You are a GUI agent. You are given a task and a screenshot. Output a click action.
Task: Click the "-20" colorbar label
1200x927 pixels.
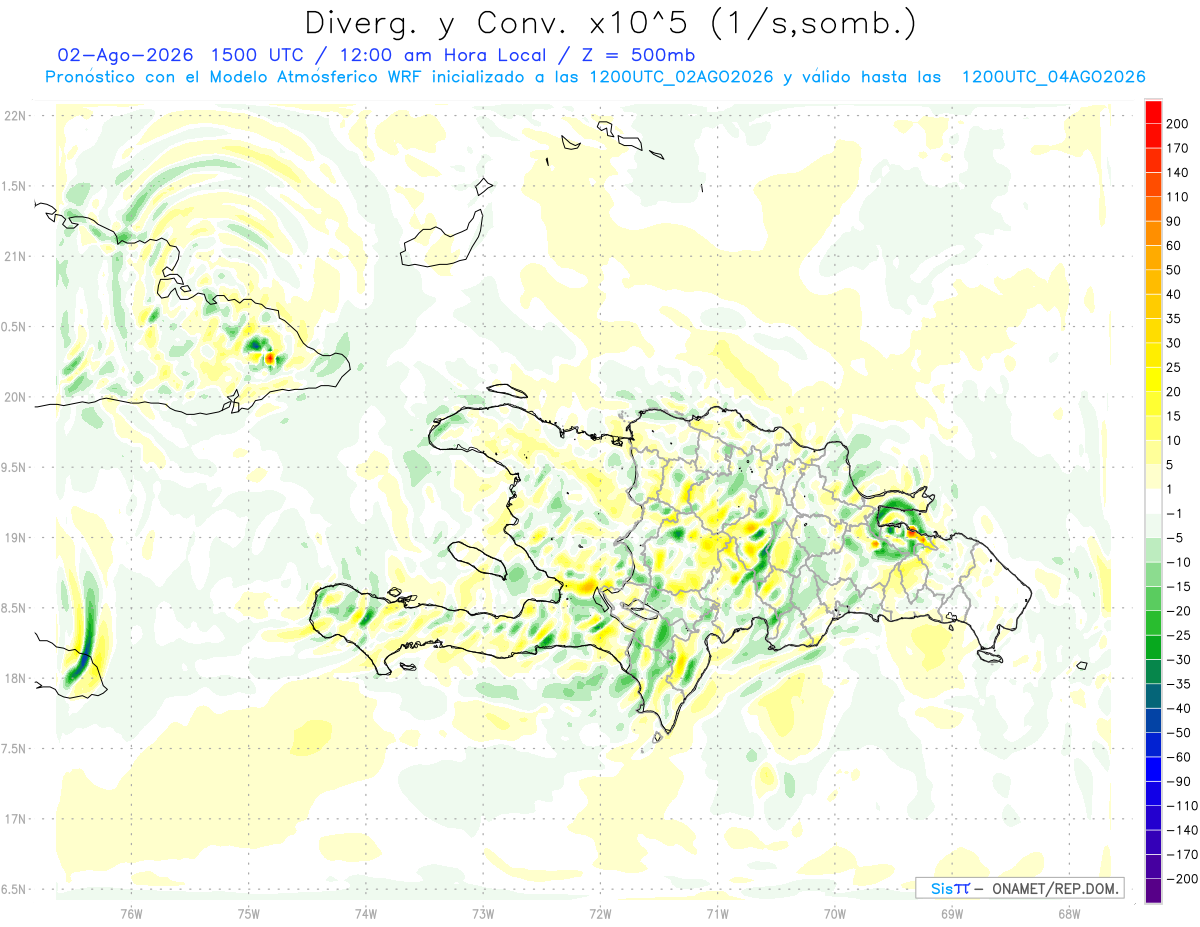1178,611
